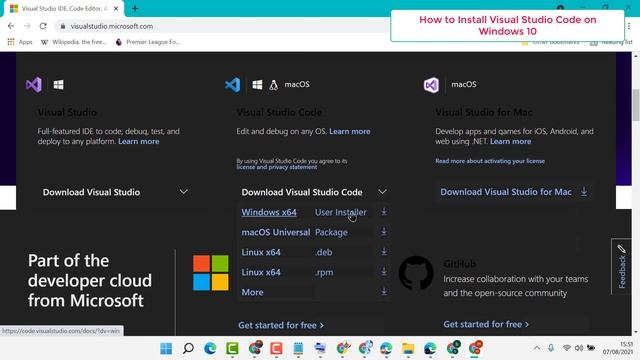Click Learn more under Visual Studio for Mac
The image size is (640, 360).
click(x=511, y=141)
